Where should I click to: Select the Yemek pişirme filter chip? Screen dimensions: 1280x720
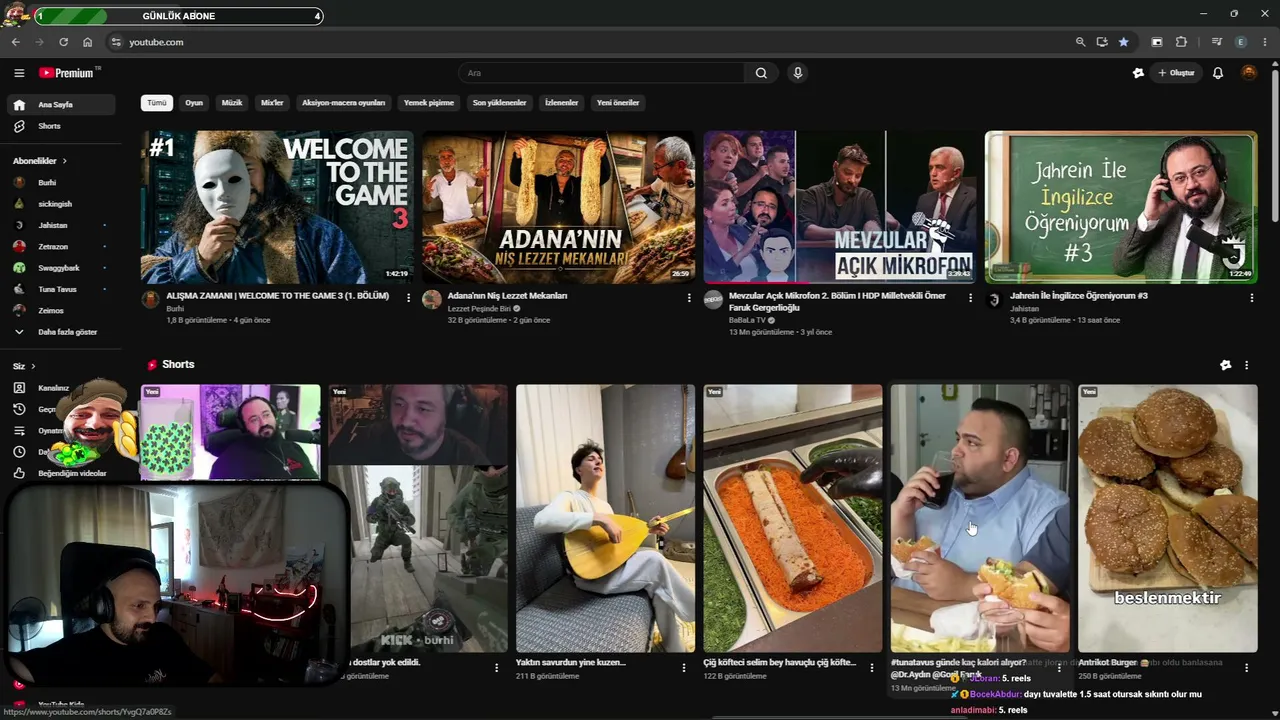[x=429, y=102]
